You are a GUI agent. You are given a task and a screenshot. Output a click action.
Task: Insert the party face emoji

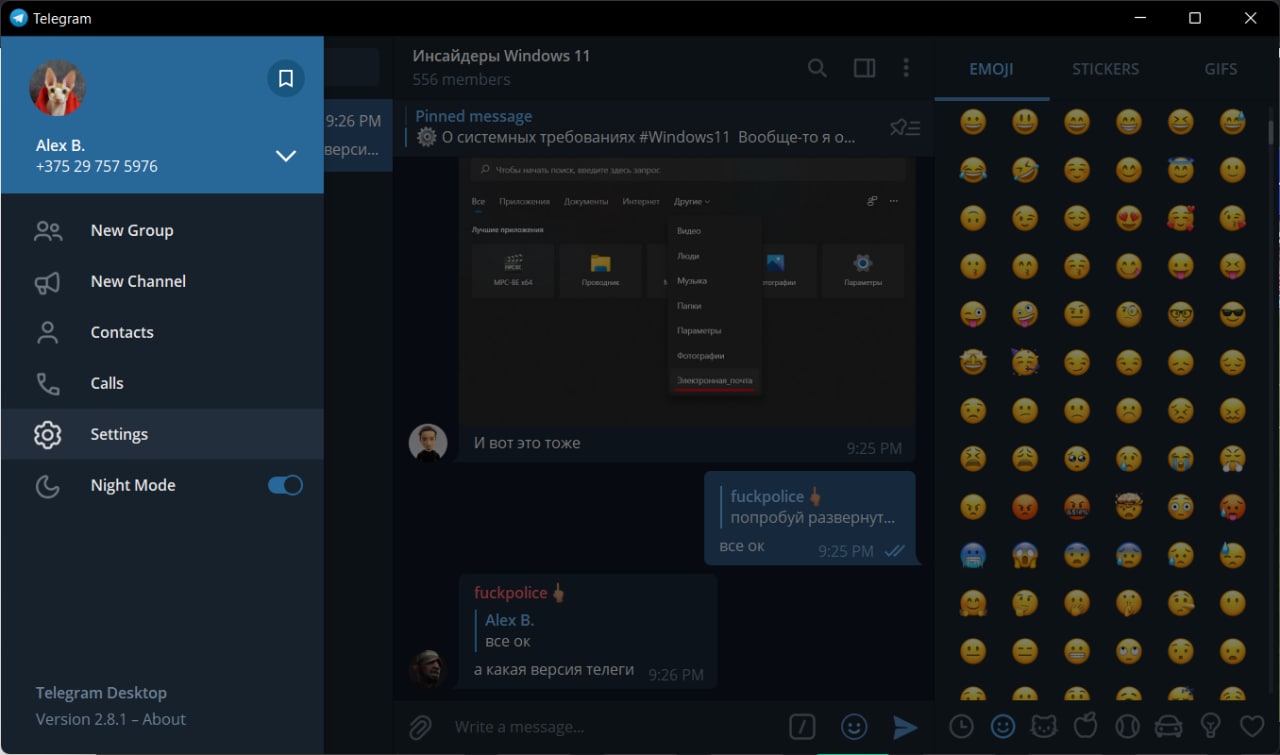[x=1025, y=362]
